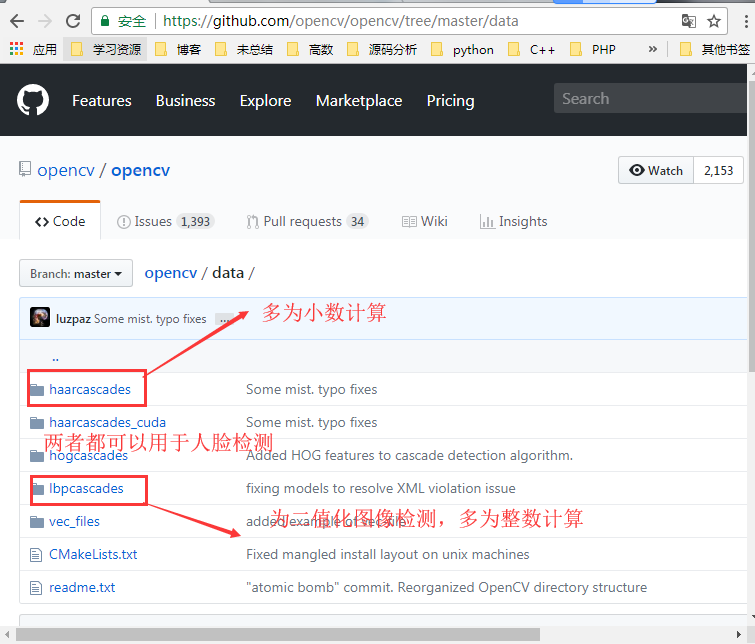Click the 2,153 watchers count
Viewport: 755px width, 644px height.
tap(718, 170)
